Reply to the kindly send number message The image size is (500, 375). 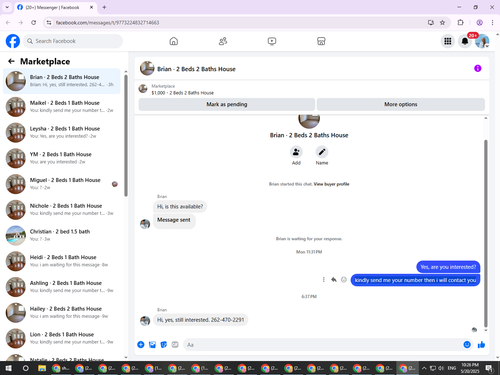click(x=334, y=280)
